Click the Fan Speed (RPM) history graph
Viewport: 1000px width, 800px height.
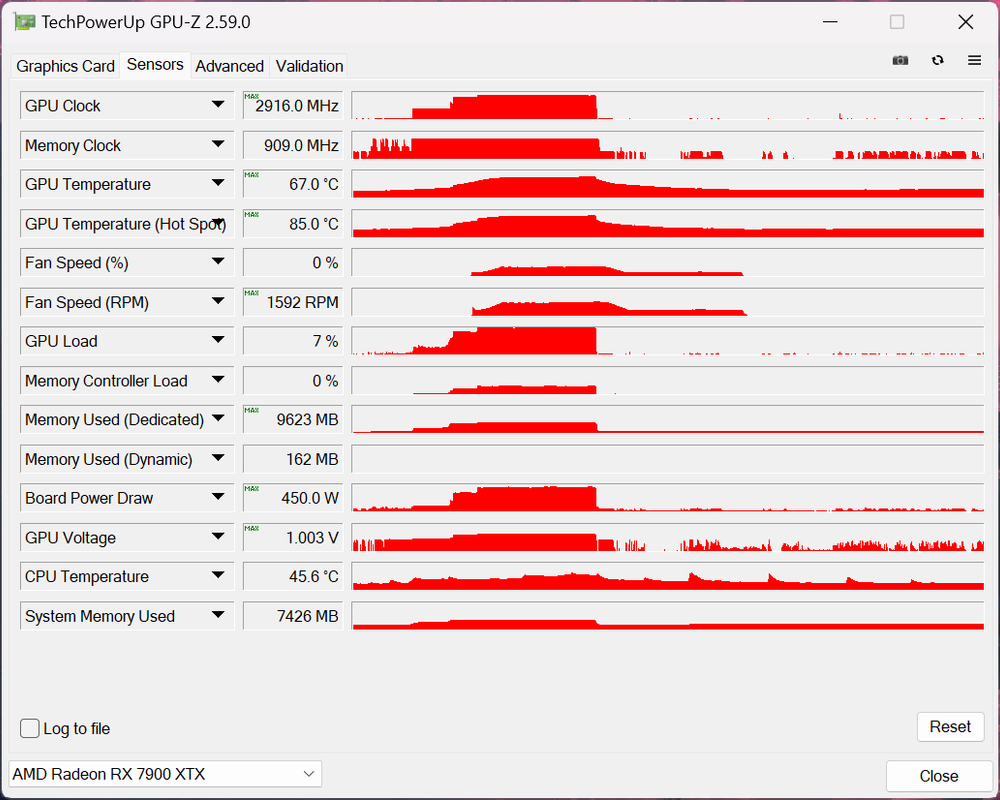[x=668, y=302]
